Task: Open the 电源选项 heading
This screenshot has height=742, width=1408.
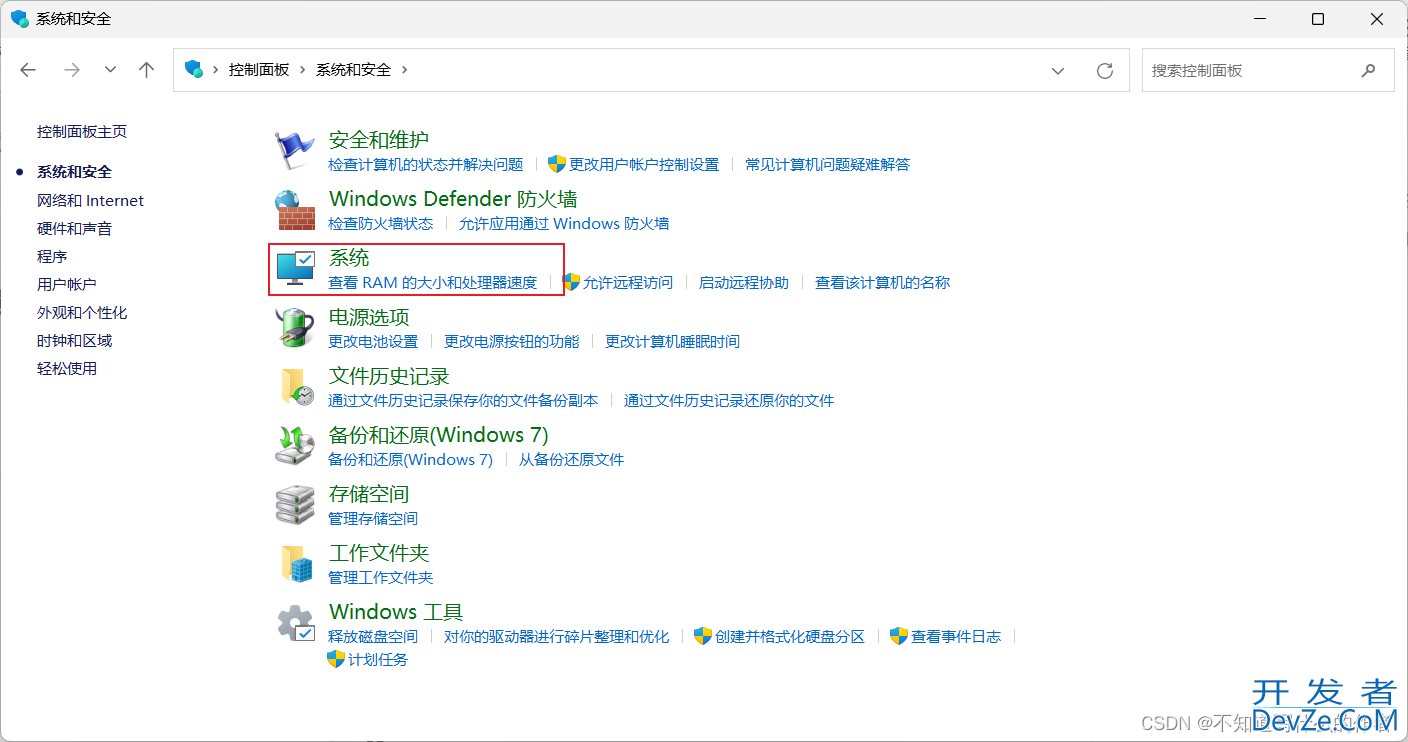Action: (x=369, y=316)
